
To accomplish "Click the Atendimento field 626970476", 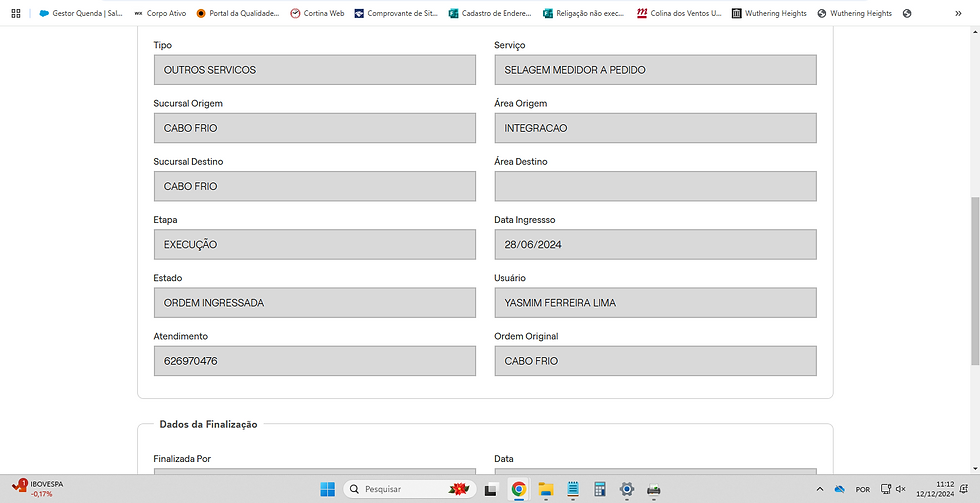I will [x=314, y=361].
